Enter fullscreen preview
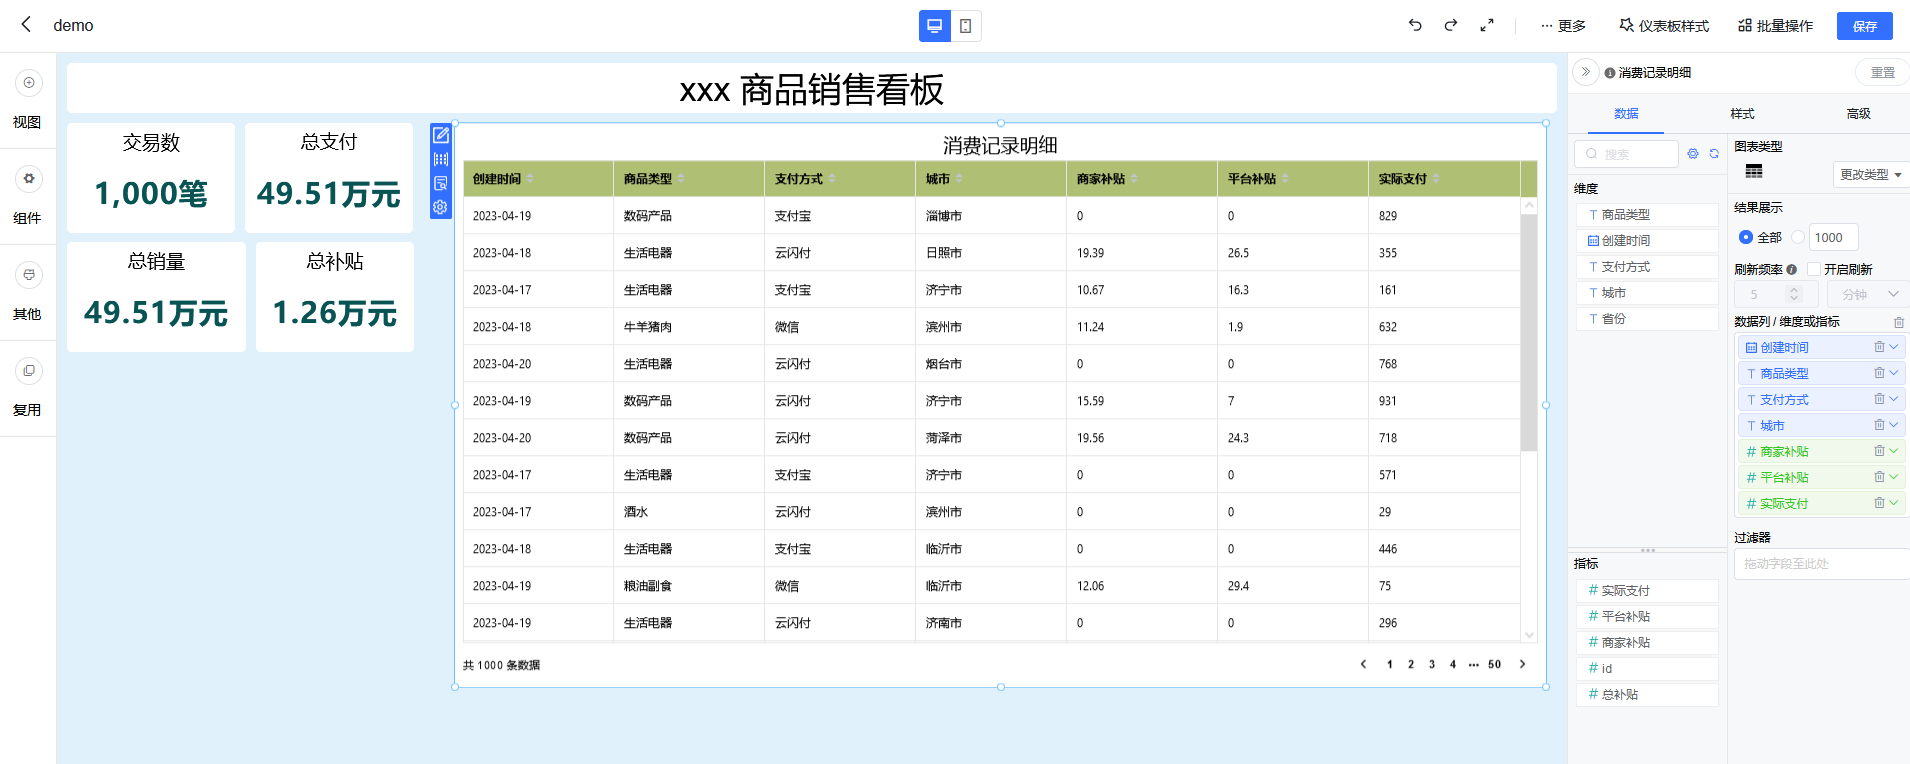The width and height of the screenshot is (1910, 764). [x=1487, y=25]
